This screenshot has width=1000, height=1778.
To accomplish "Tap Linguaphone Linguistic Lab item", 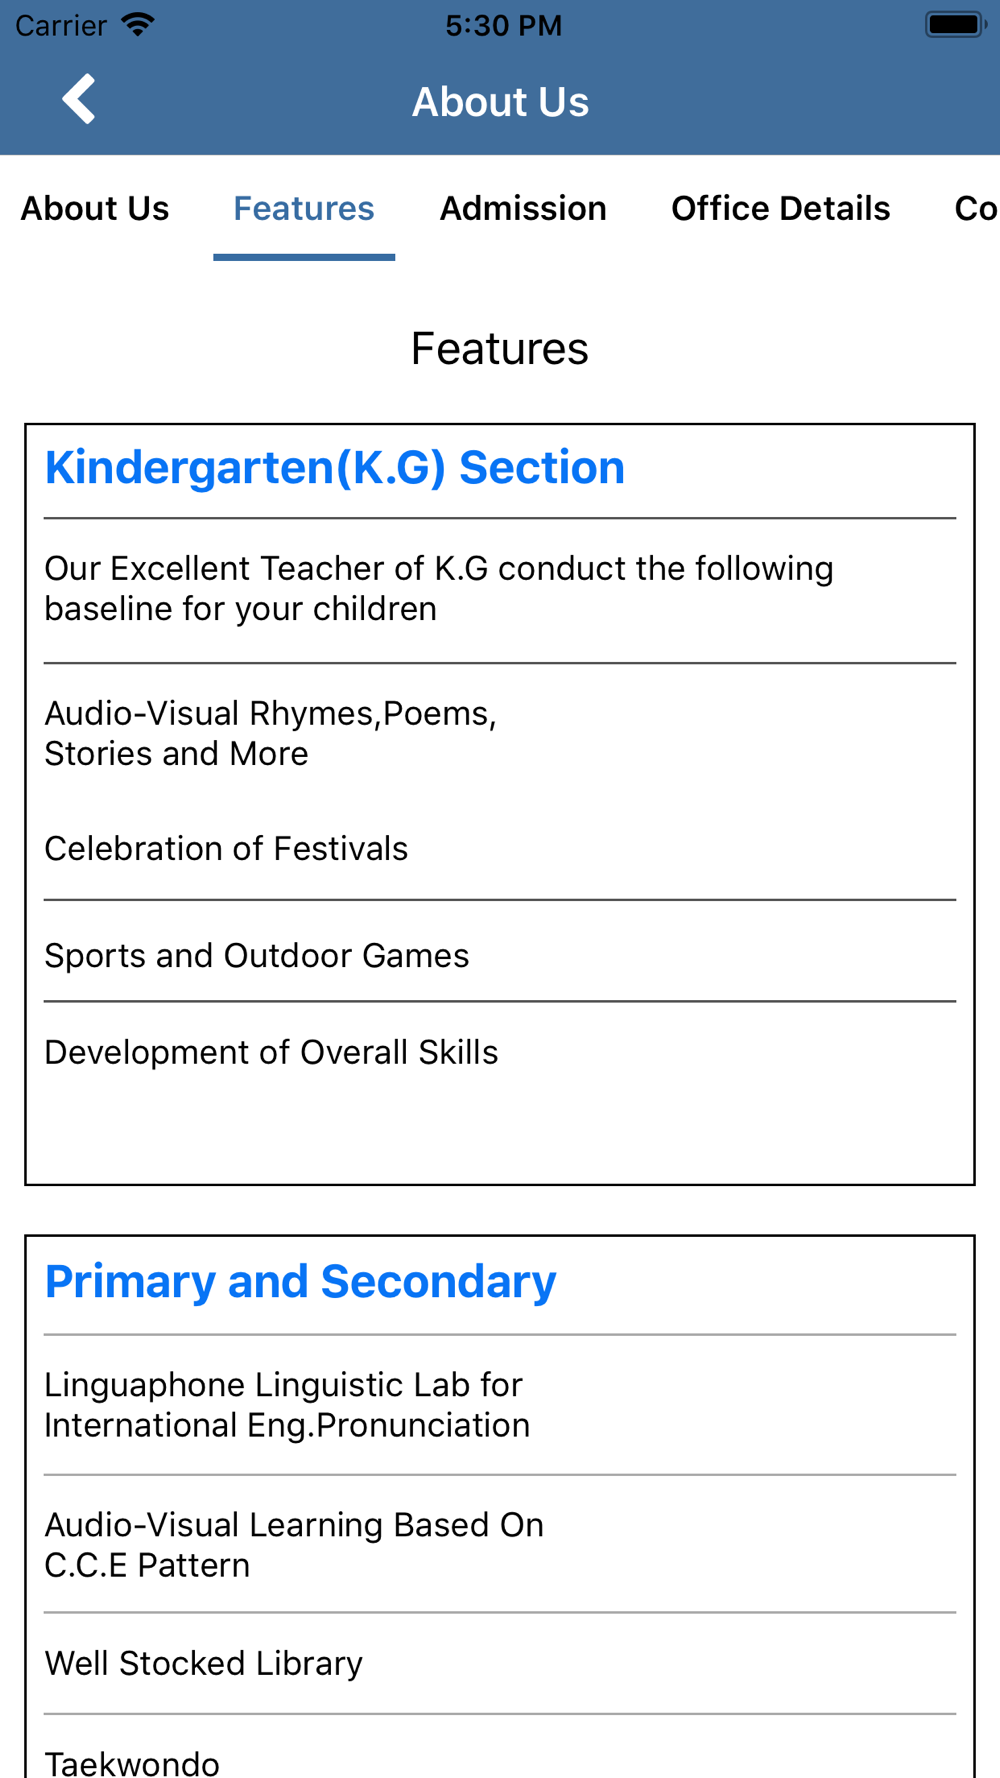I will click(x=287, y=1405).
